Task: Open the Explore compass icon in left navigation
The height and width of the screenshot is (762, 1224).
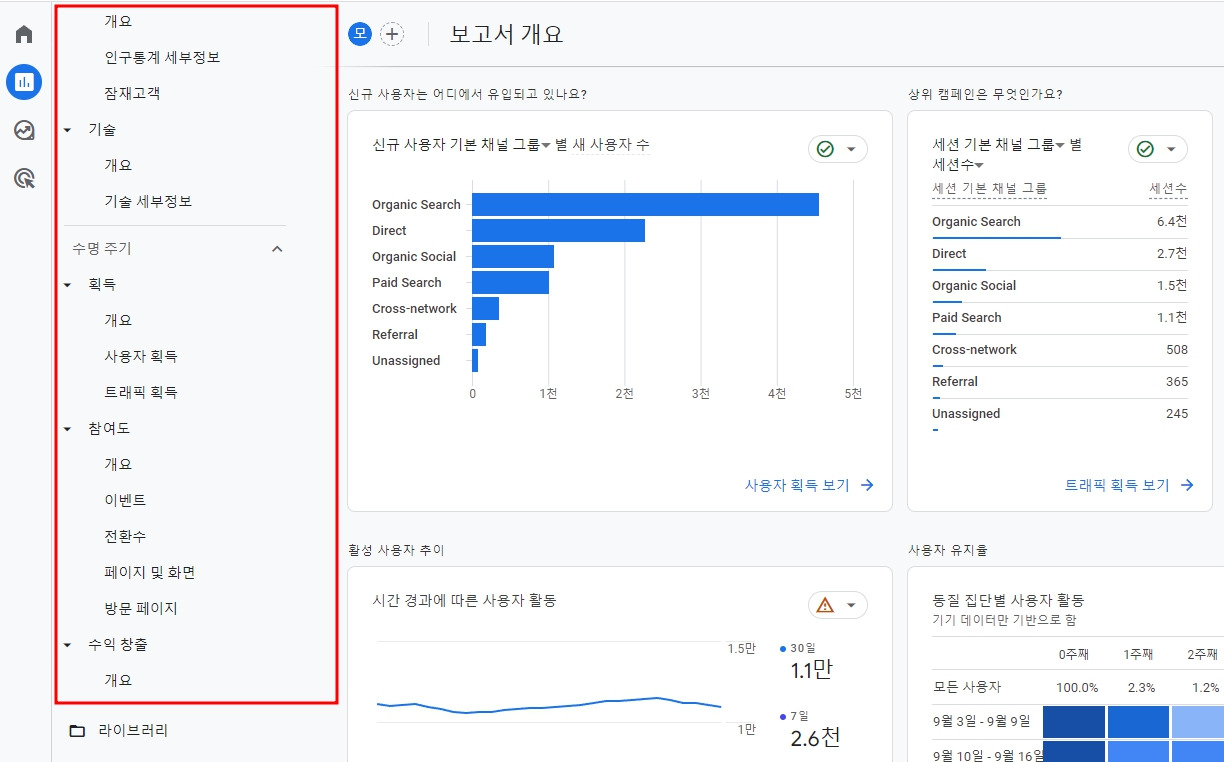Action: tap(23, 130)
